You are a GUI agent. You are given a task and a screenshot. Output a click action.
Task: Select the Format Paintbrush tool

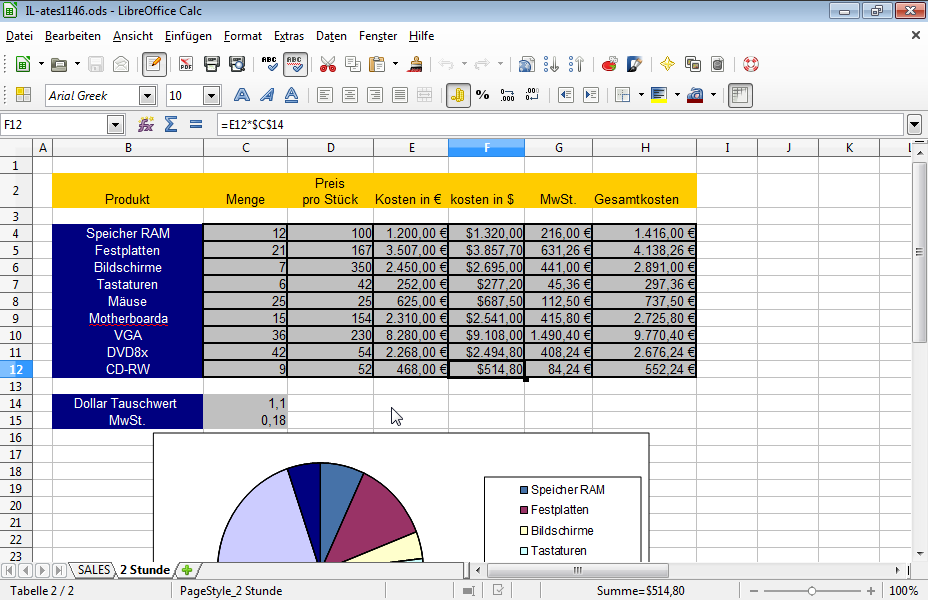415,64
